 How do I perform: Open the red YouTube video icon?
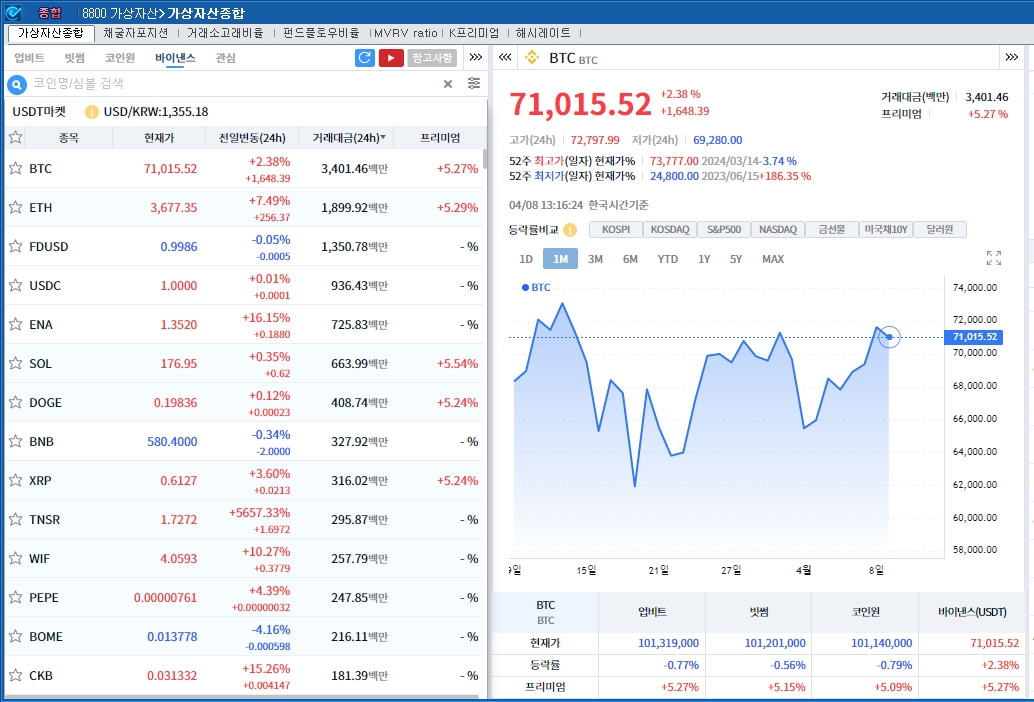(391, 58)
